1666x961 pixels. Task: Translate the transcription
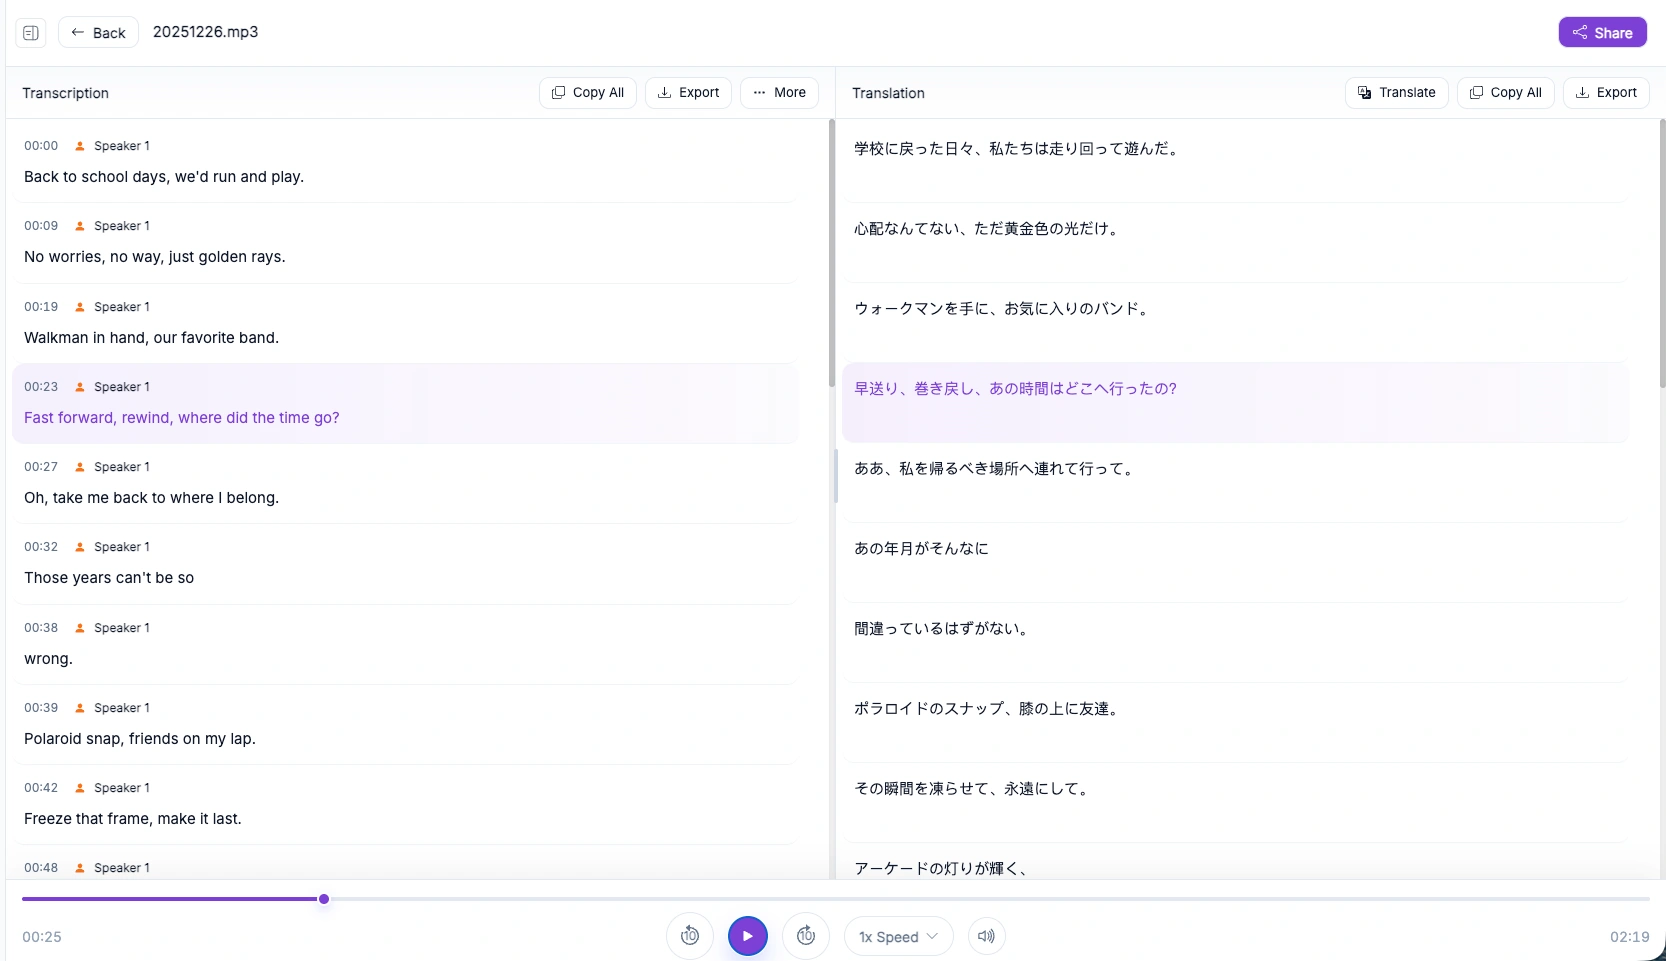click(x=1396, y=93)
